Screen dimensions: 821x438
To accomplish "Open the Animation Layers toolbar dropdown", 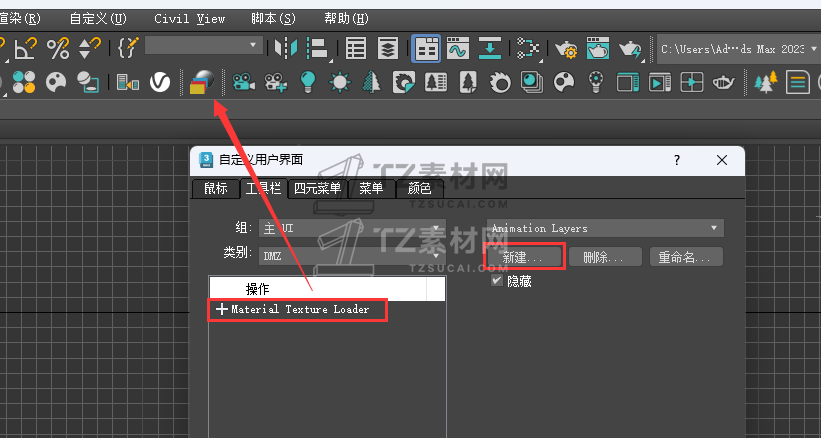I will click(x=605, y=229).
